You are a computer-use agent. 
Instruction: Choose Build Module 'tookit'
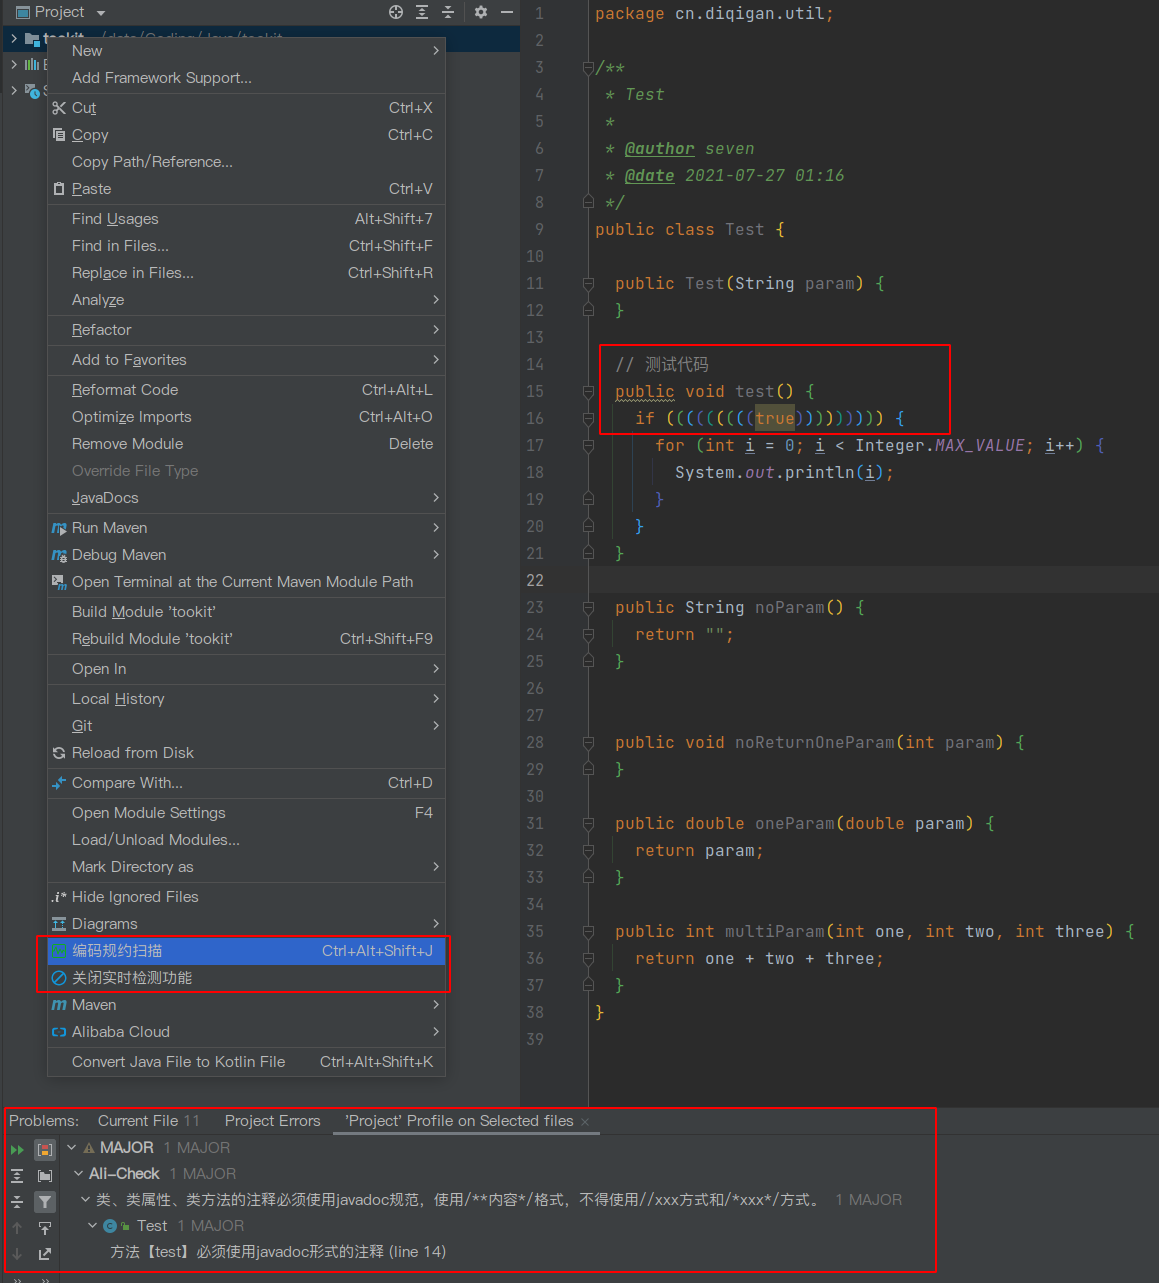coord(246,612)
